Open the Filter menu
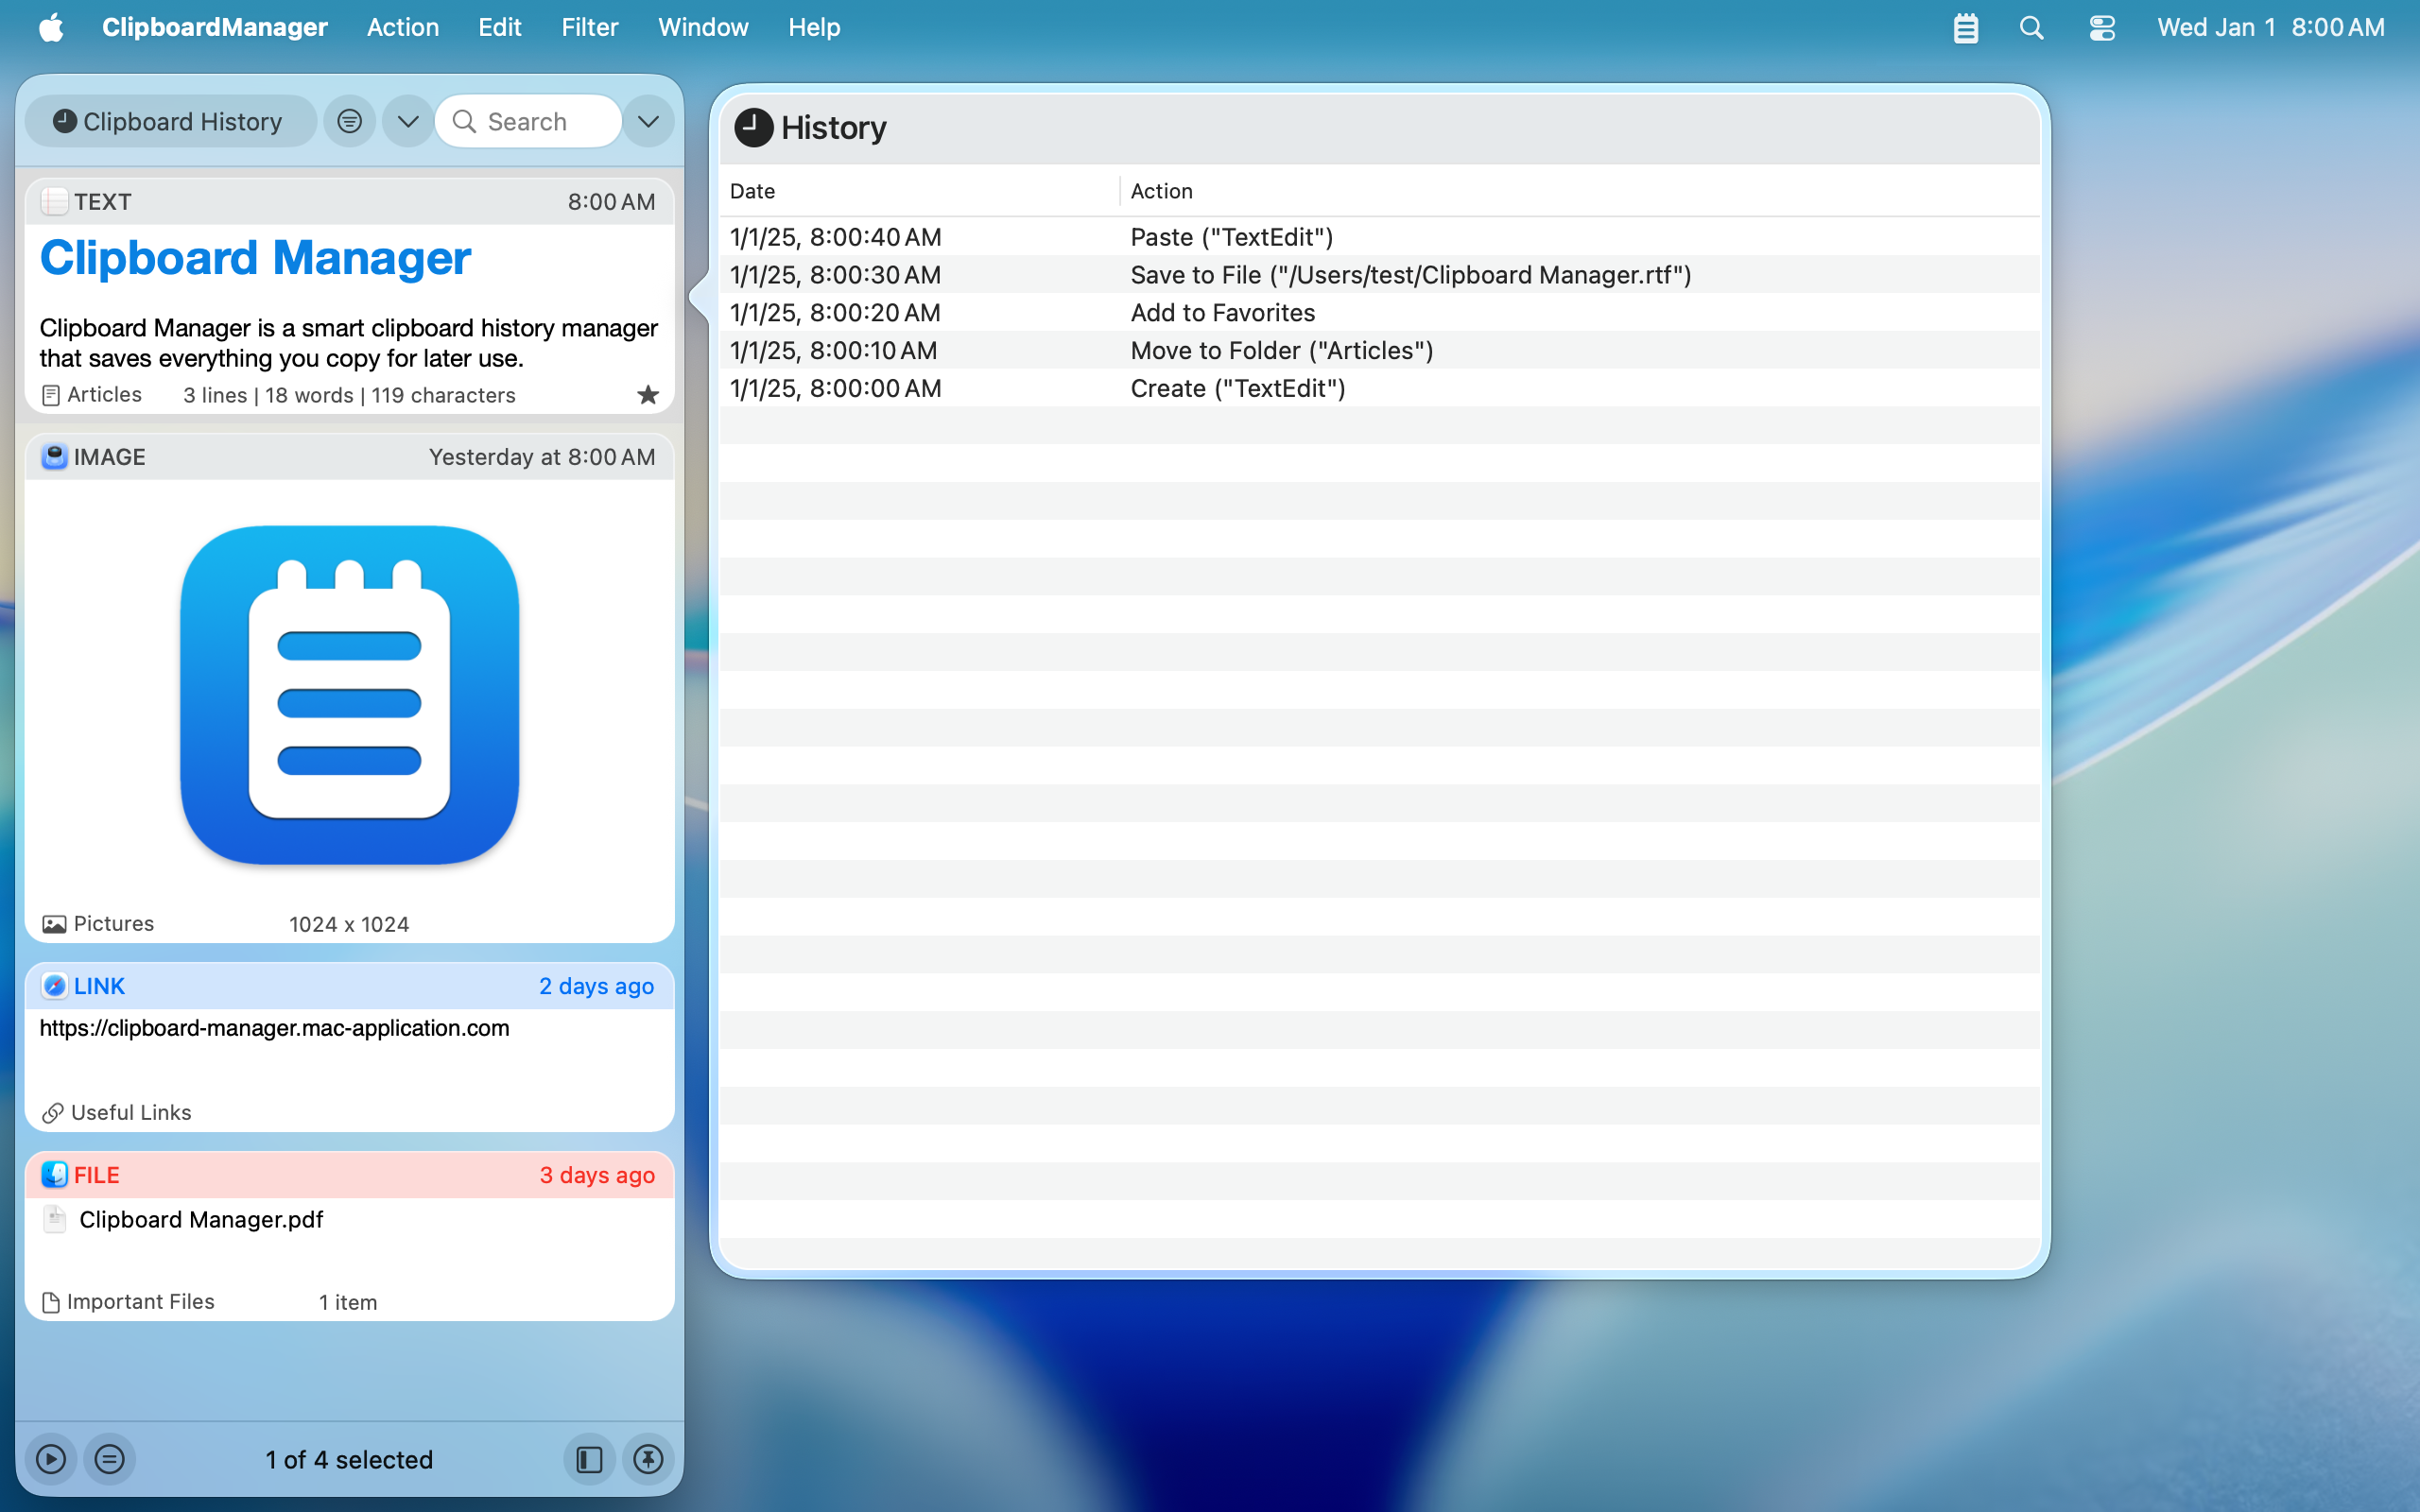 [x=589, y=27]
